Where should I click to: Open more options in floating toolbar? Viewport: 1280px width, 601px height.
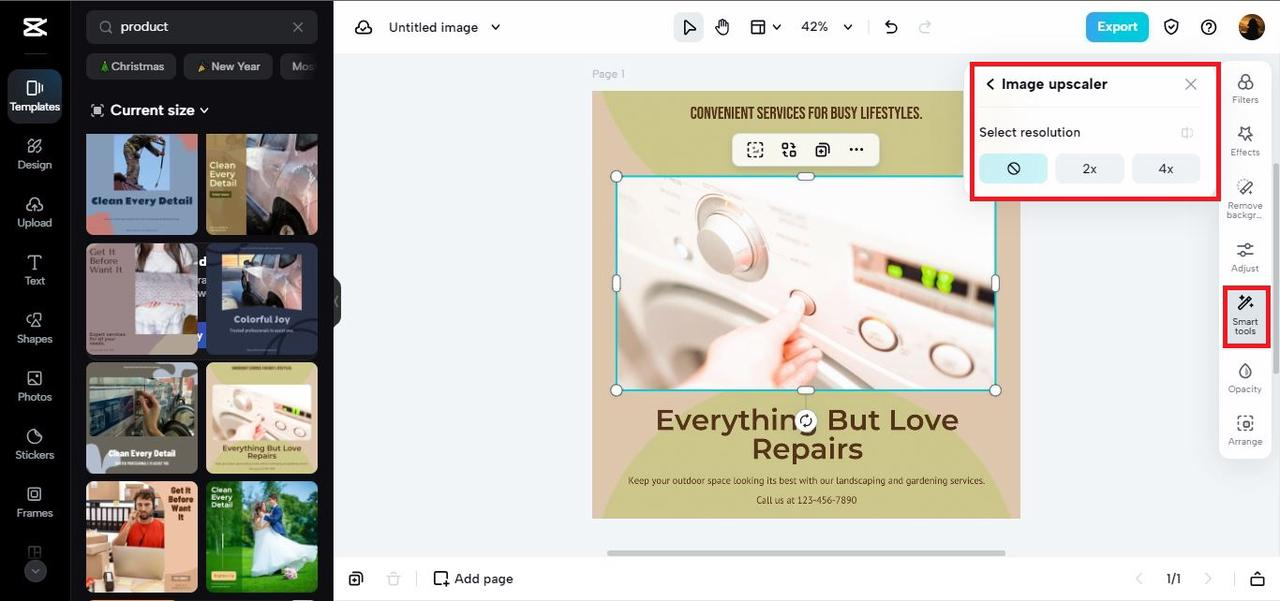click(856, 150)
